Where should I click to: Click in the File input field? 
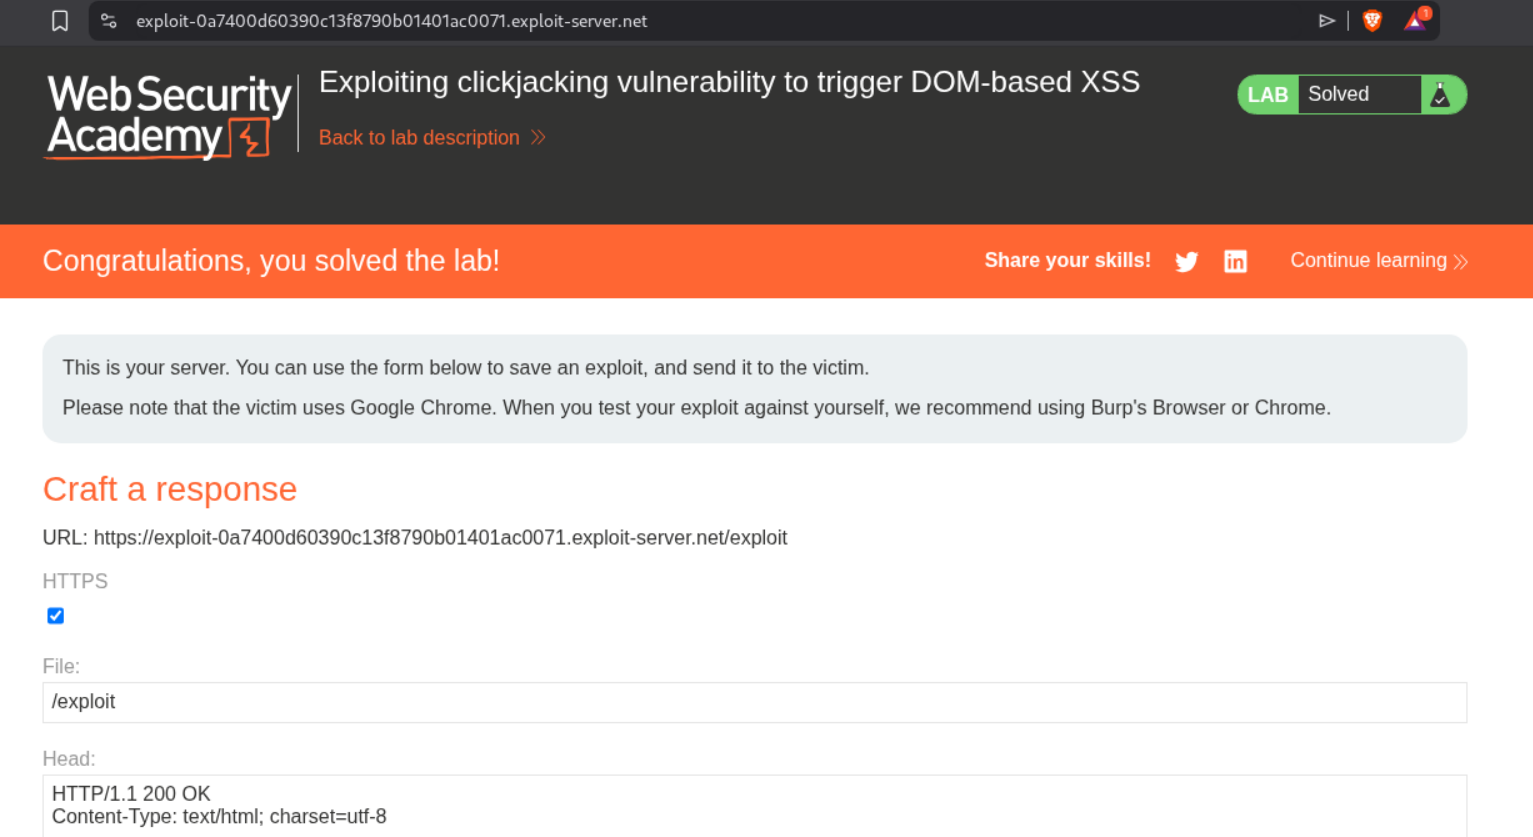point(754,702)
